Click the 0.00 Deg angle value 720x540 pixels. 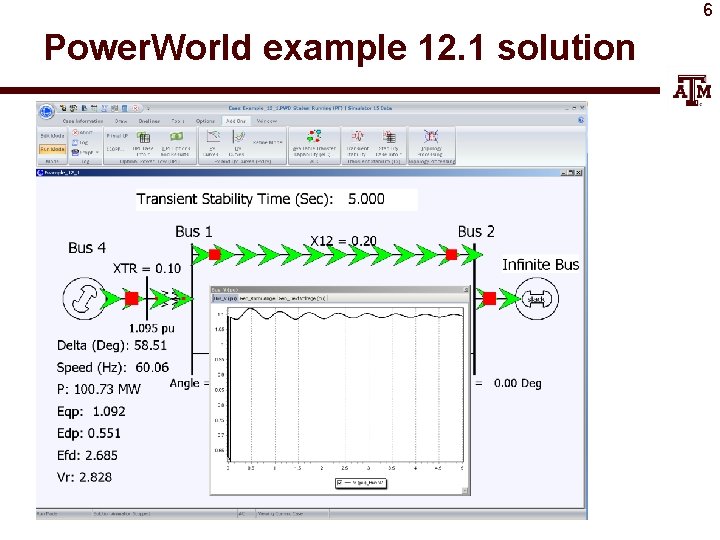(x=518, y=383)
